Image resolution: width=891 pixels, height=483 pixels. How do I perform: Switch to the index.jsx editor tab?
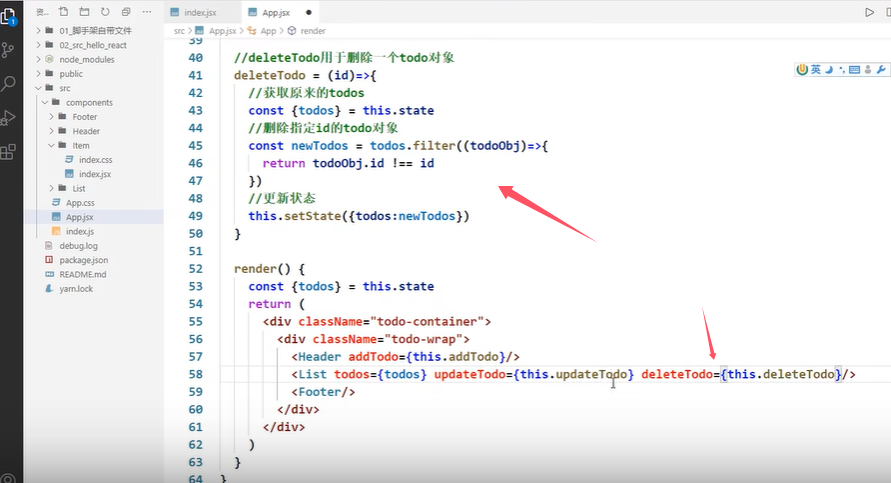[202, 13]
